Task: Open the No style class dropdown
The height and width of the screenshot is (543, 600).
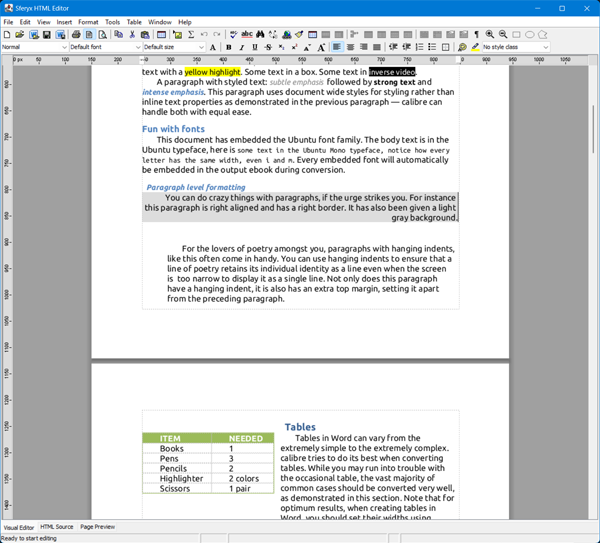Action: pos(516,47)
